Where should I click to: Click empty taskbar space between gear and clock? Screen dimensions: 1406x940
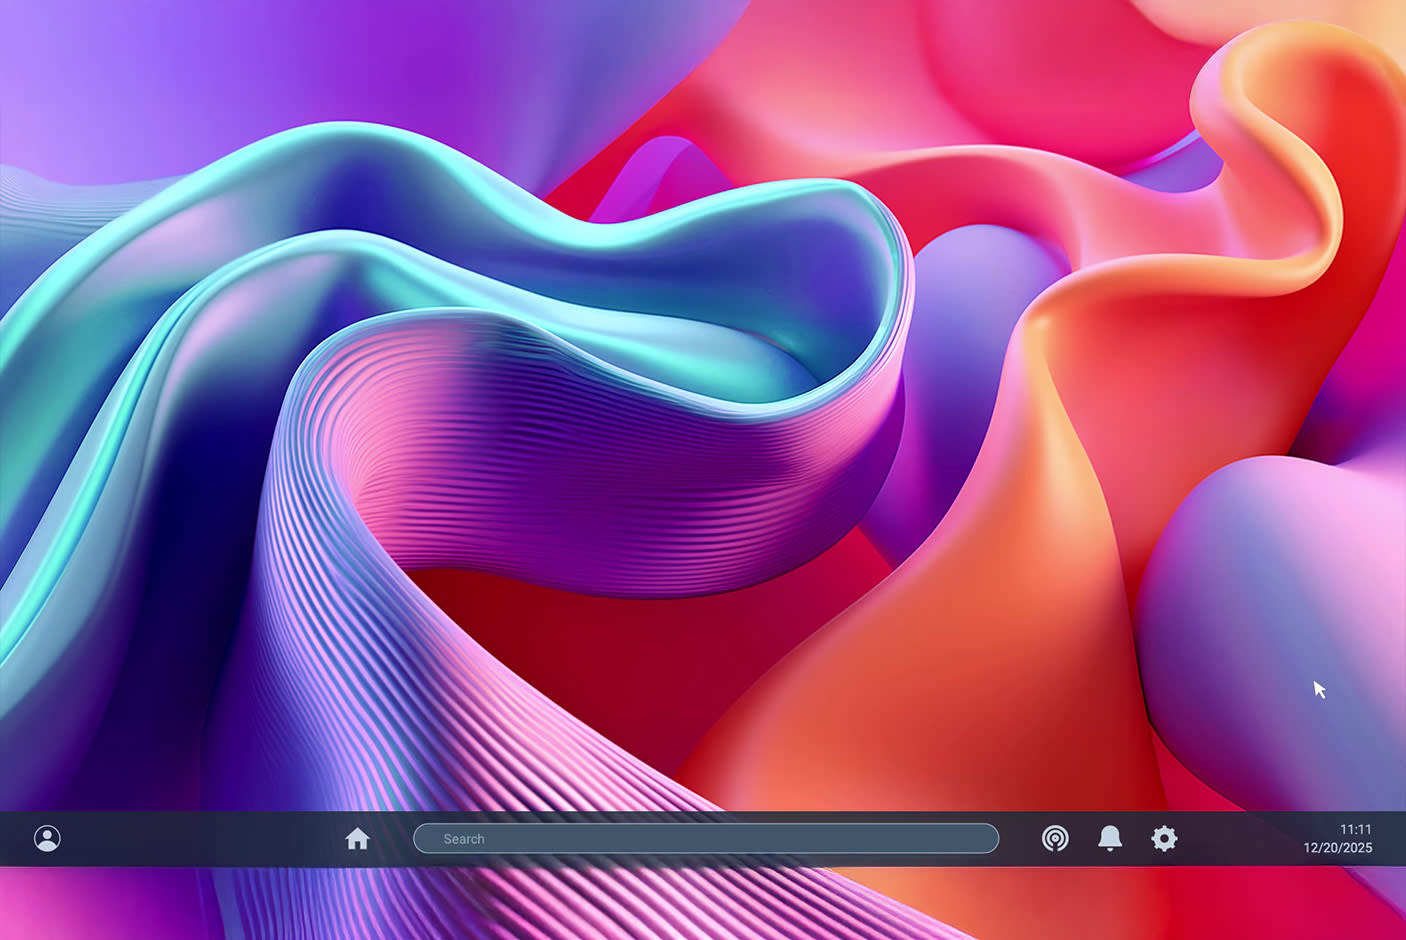pos(1240,838)
